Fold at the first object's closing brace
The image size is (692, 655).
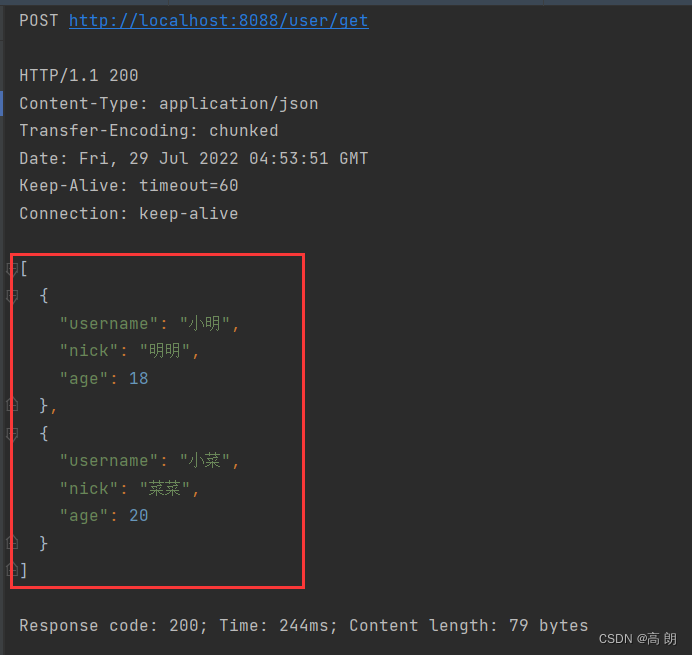[x=12, y=404]
